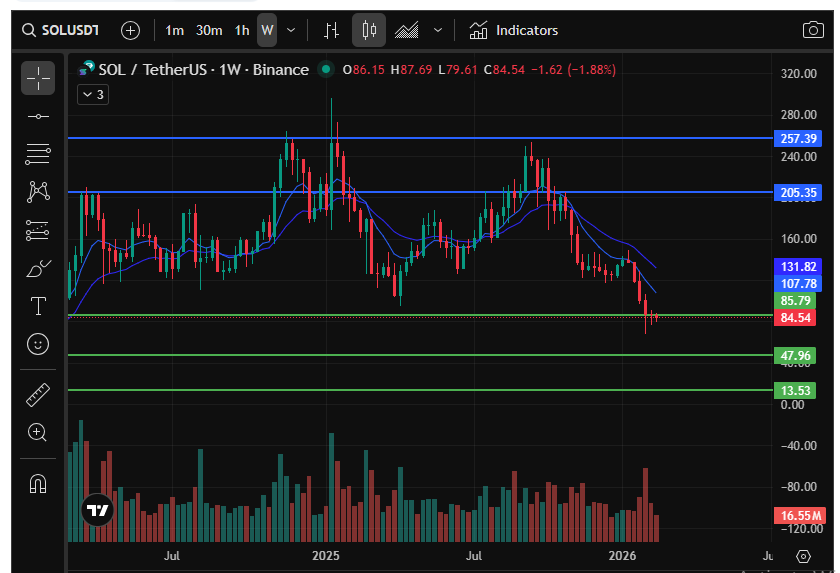The width and height of the screenshot is (840, 573).
Task: Select the 30m timeframe
Action: click(209, 31)
